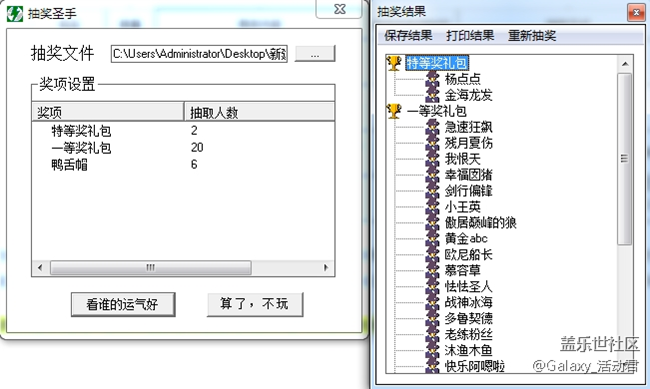Select the 一等奖礼包 tree node in results
The image size is (650, 389).
(437, 111)
